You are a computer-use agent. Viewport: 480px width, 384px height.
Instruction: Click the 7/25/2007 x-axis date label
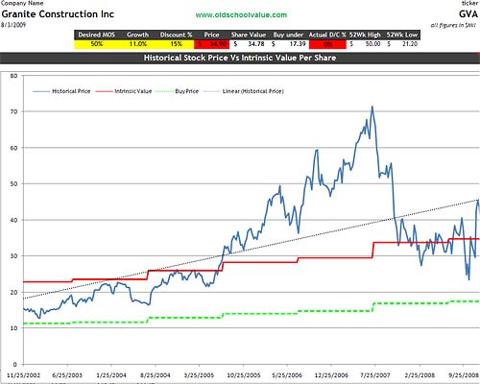(x=375, y=375)
